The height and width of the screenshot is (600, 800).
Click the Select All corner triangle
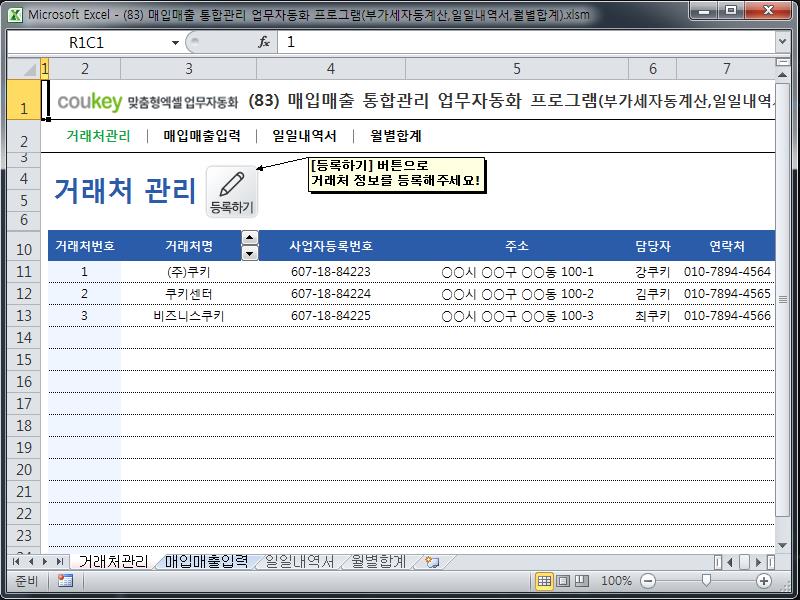[24, 68]
